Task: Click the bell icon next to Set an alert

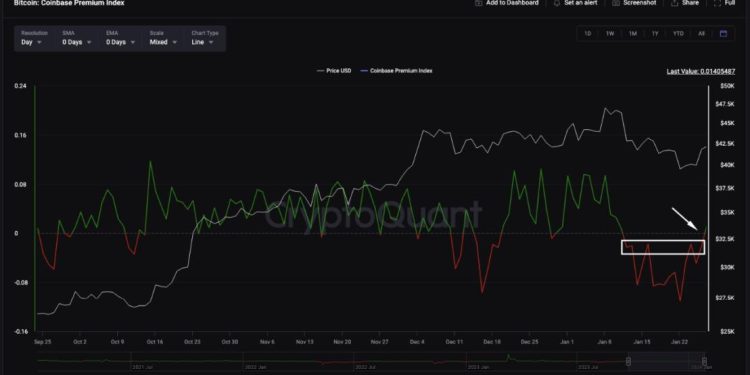Action: [557, 3]
